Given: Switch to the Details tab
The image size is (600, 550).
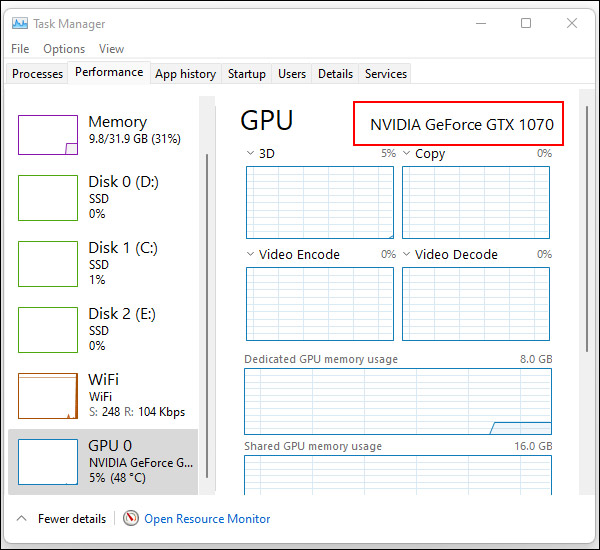Looking at the screenshot, I should [x=335, y=73].
